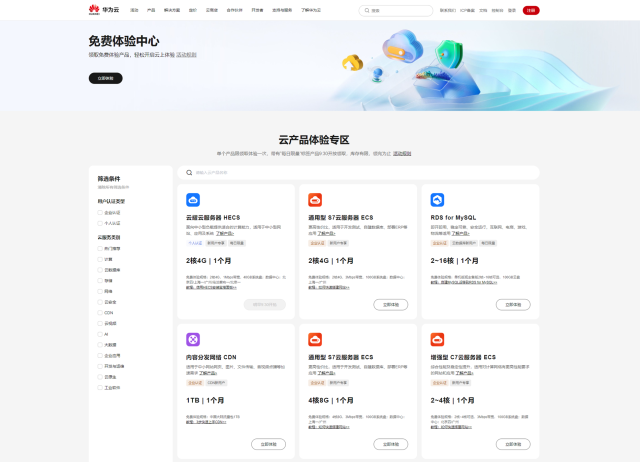This screenshot has width=640, height=462.
Task: Check the 个人认证 filter checkbox
Action: pyautogui.click(x=101, y=223)
